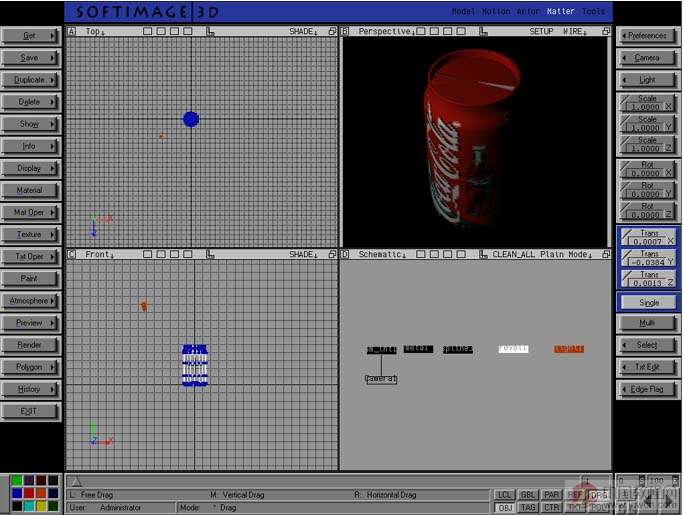Select the outlined camera child node in Schematic
684x515 pixels.
point(381,379)
